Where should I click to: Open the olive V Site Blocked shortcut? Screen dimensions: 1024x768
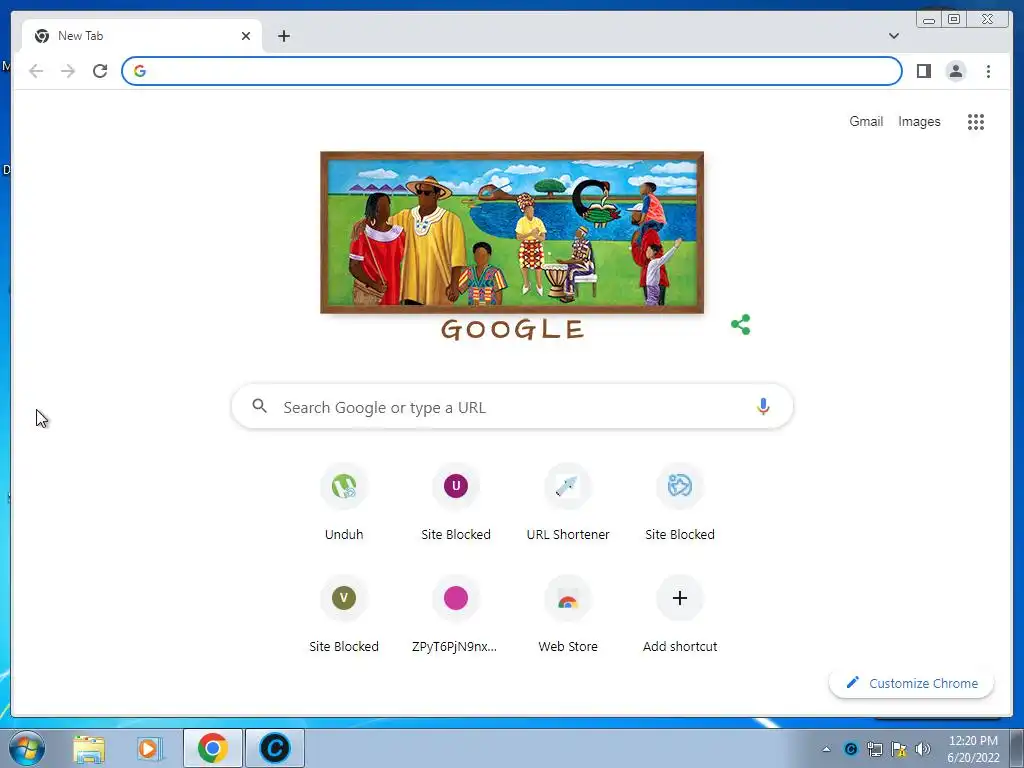[x=344, y=615]
